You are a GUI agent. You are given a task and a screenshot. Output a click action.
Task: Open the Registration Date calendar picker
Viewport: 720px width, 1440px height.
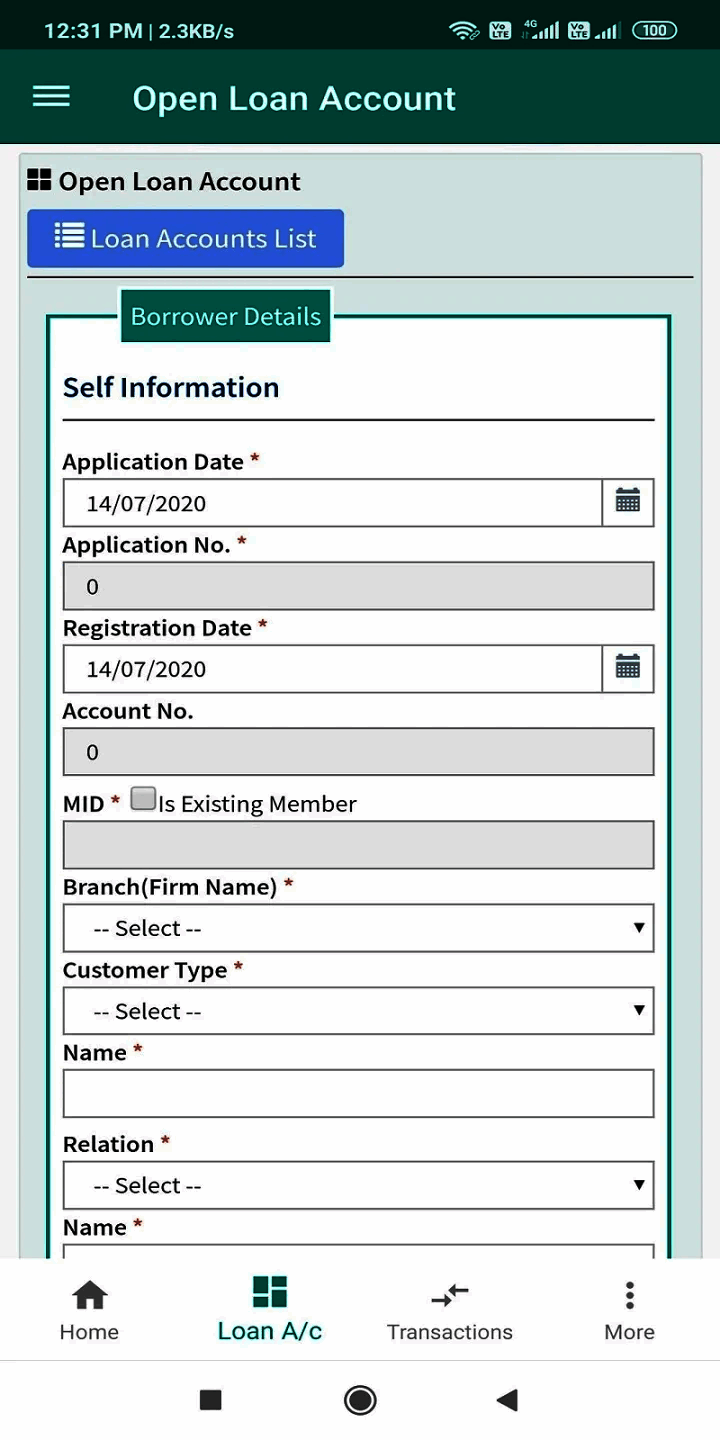click(627, 668)
